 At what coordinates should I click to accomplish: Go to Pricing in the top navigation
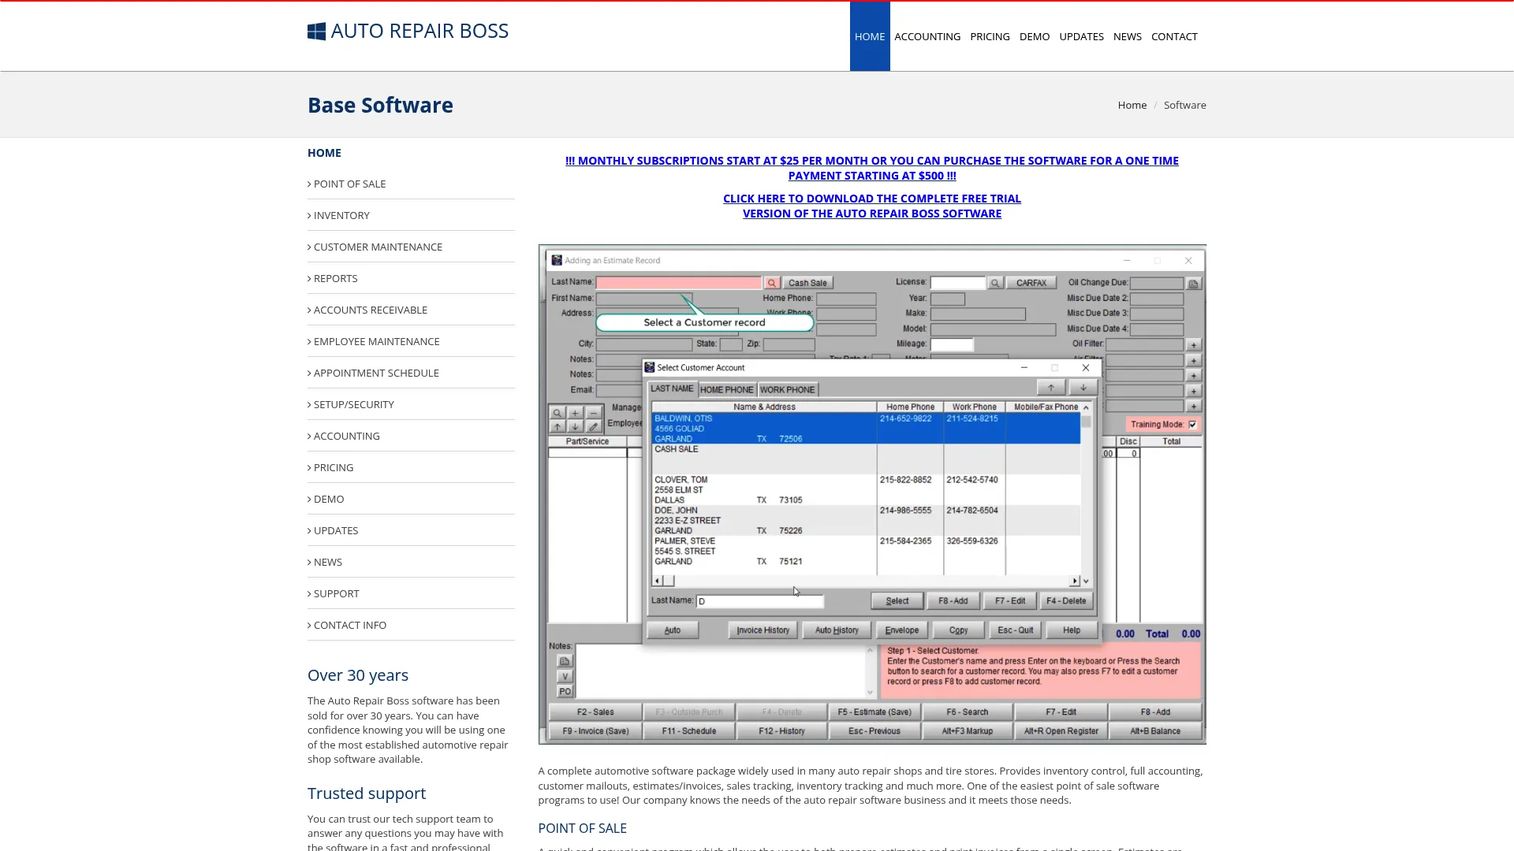coord(990,37)
